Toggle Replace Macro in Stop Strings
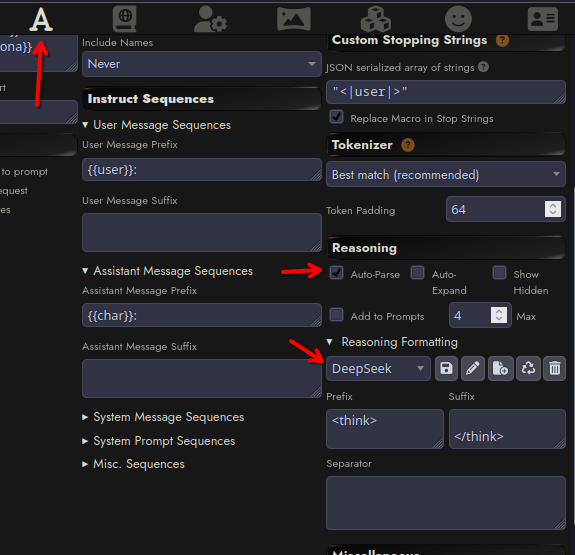 (x=336, y=117)
